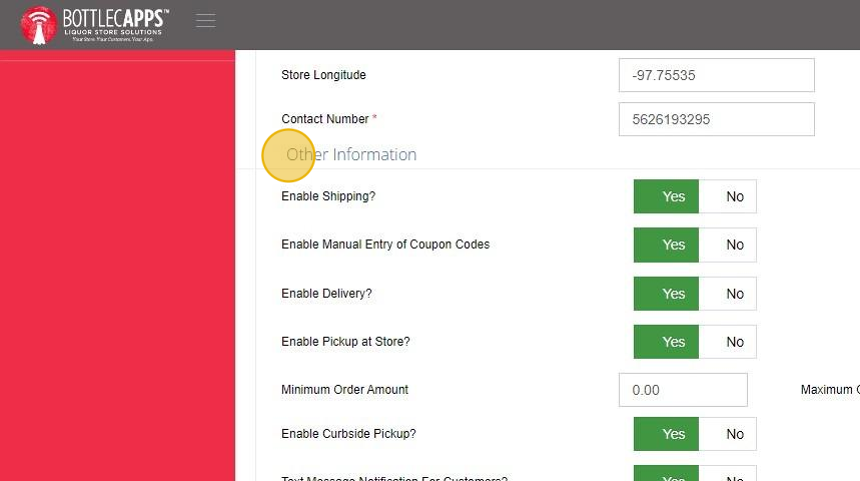Choose No for Manual Entry of Coupon Codes
The image size is (860, 481).
click(728, 245)
